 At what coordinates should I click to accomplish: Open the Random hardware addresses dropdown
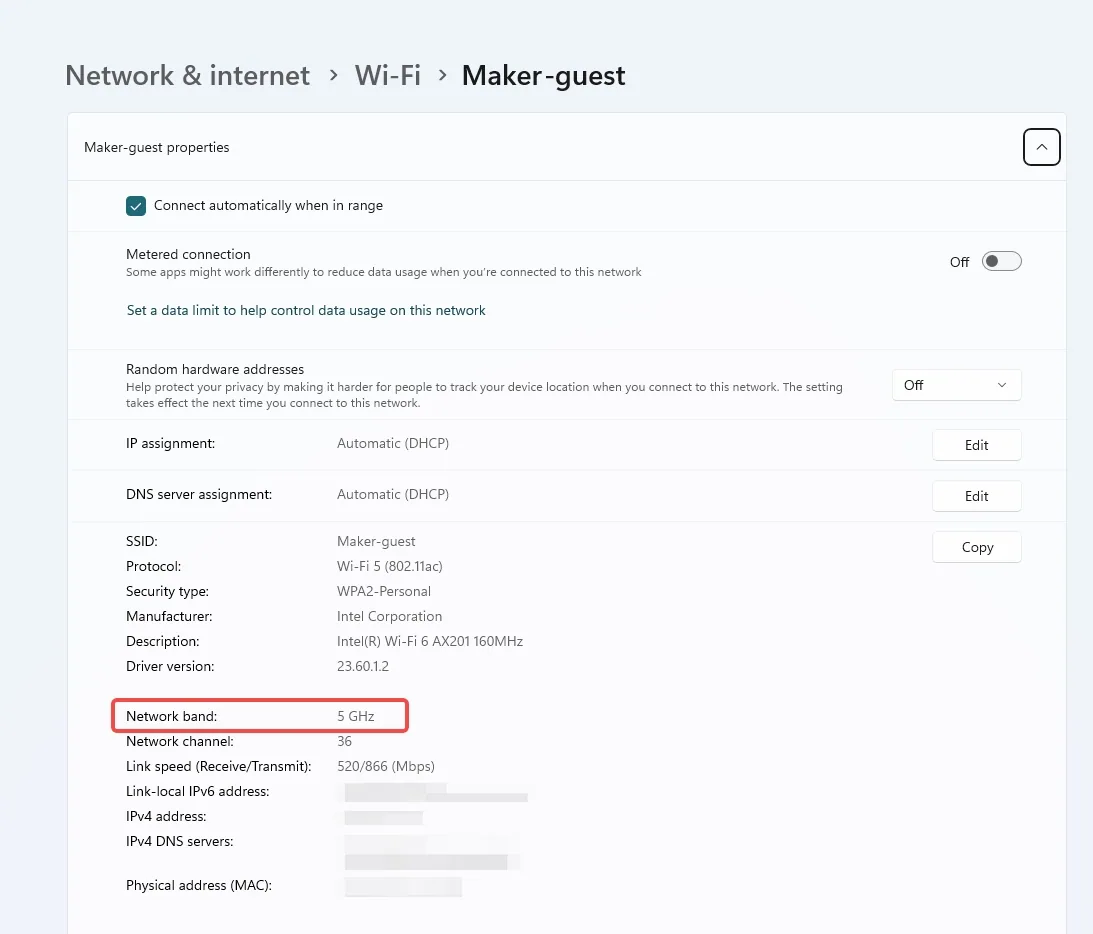pos(956,385)
